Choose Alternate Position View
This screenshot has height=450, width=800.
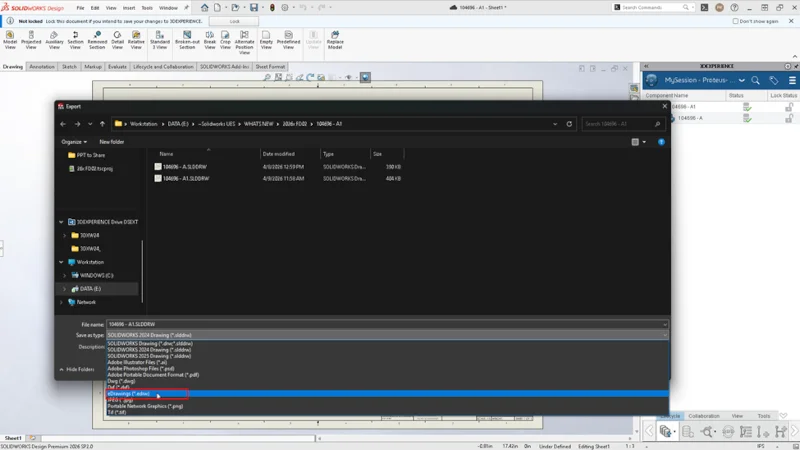[x=244, y=42]
